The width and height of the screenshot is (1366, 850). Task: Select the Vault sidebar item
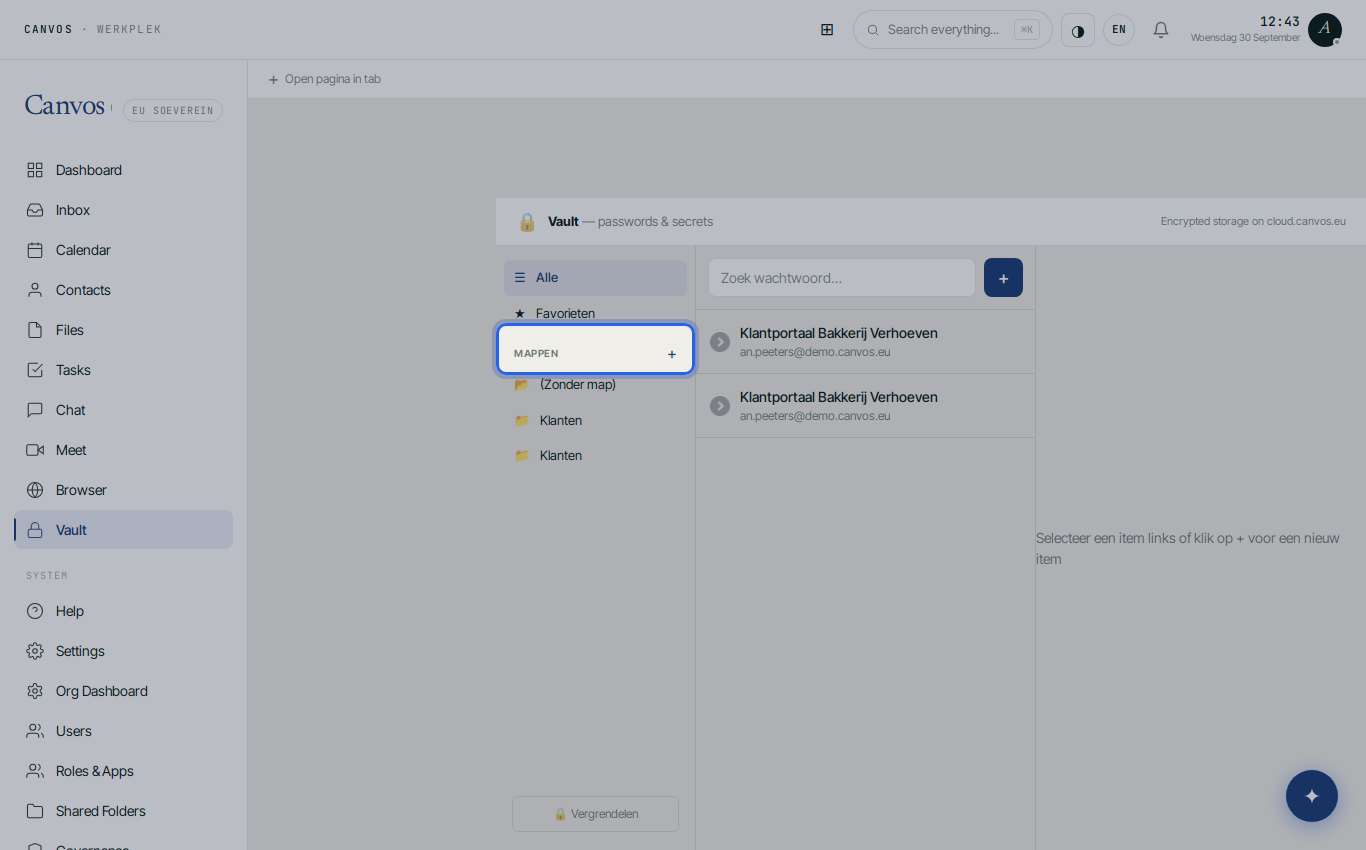click(123, 530)
